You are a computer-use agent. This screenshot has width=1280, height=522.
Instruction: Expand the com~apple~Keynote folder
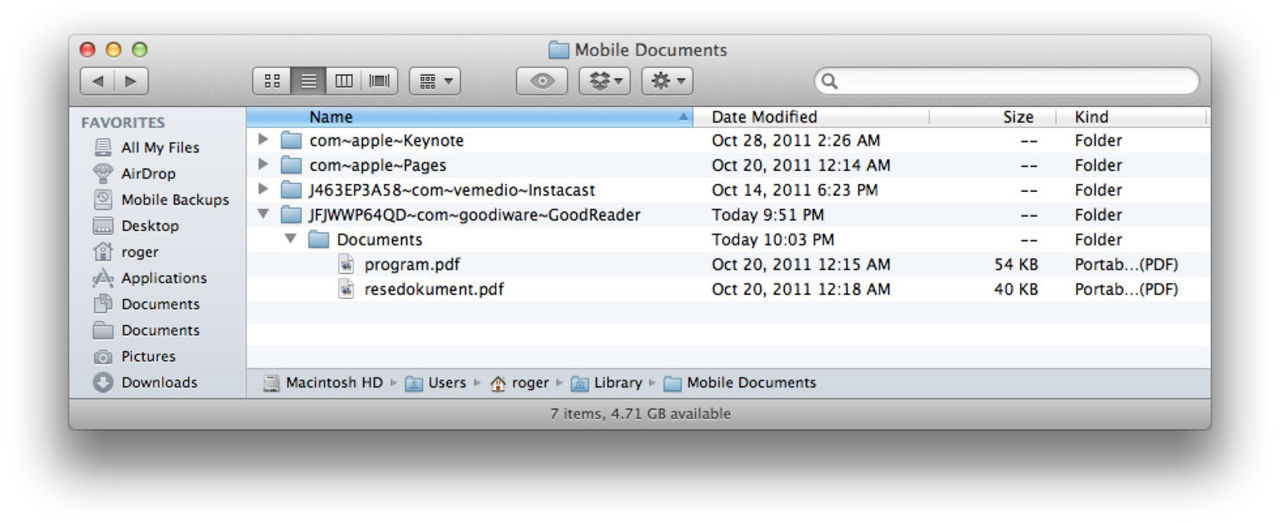[x=263, y=140]
